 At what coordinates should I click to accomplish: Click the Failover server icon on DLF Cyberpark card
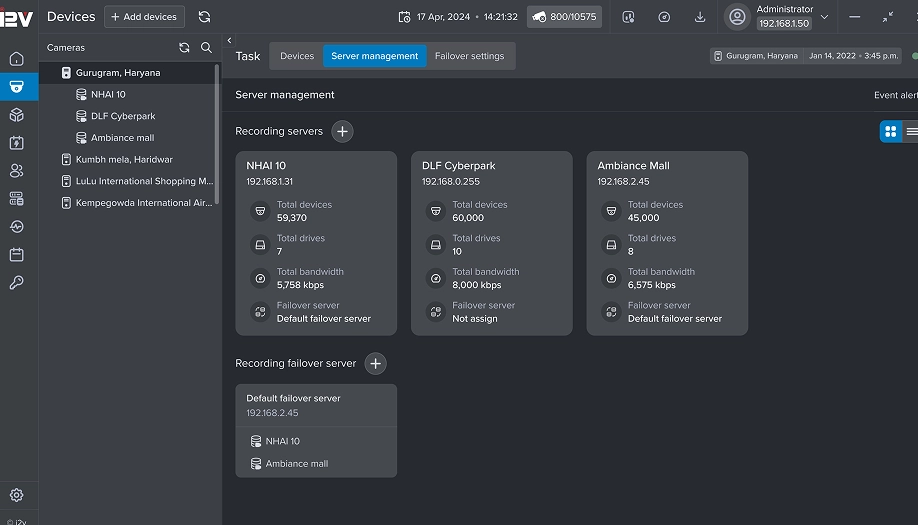click(436, 312)
